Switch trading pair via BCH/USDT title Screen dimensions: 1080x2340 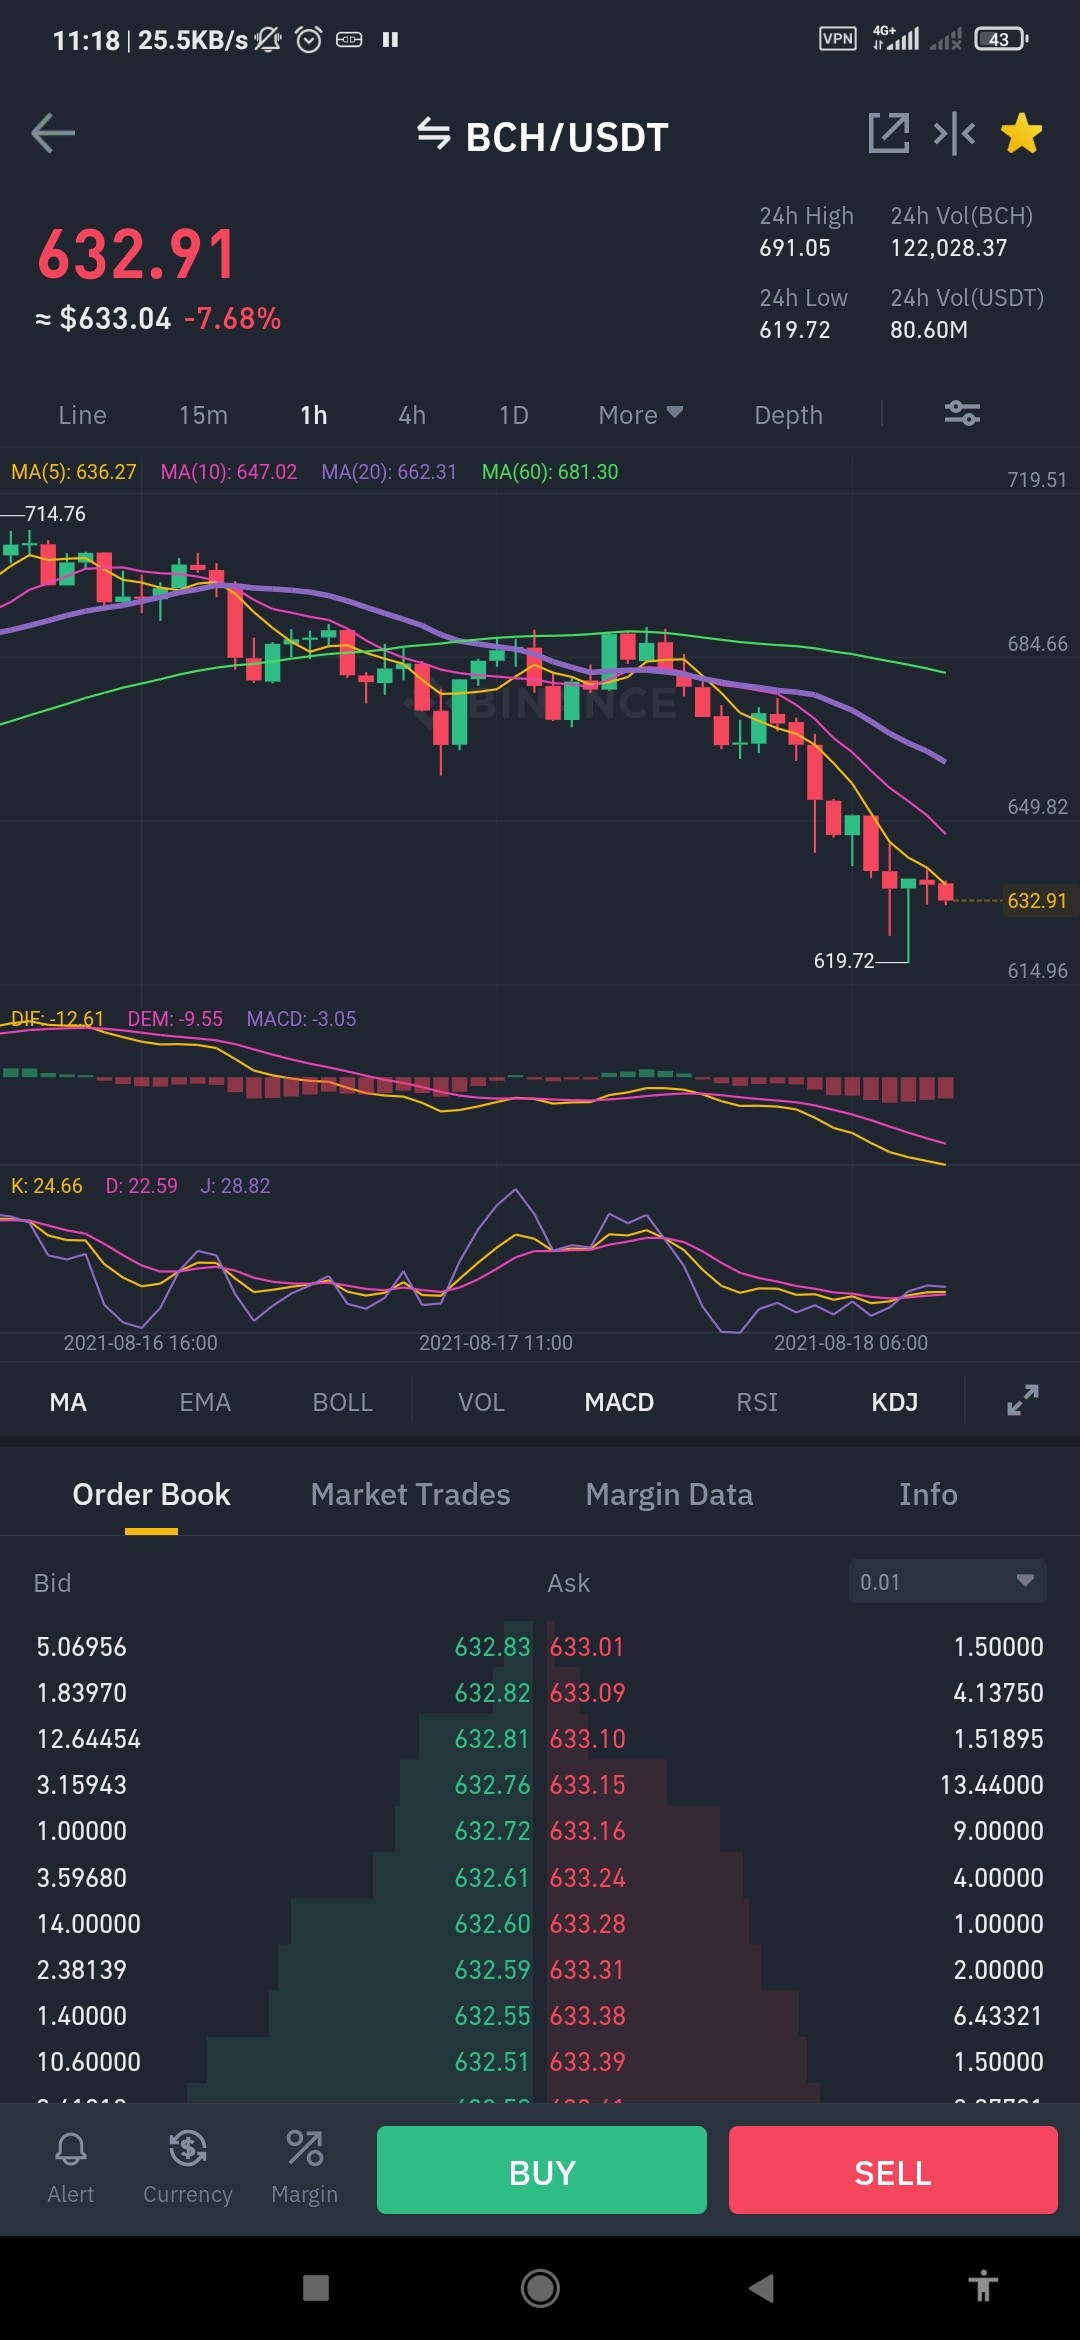(x=543, y=137)
